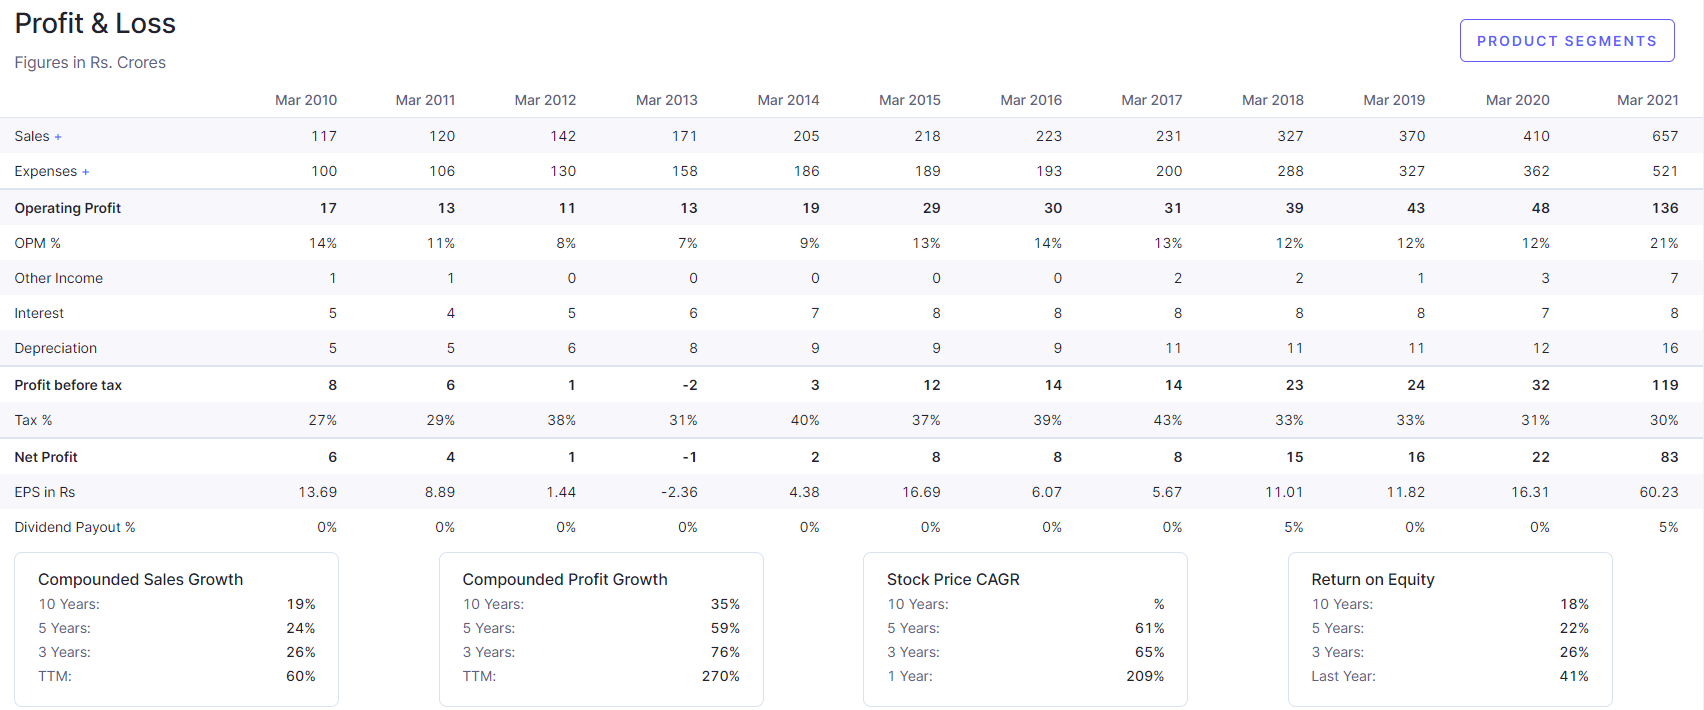Click the Net Profit row label

click(46, 457)
